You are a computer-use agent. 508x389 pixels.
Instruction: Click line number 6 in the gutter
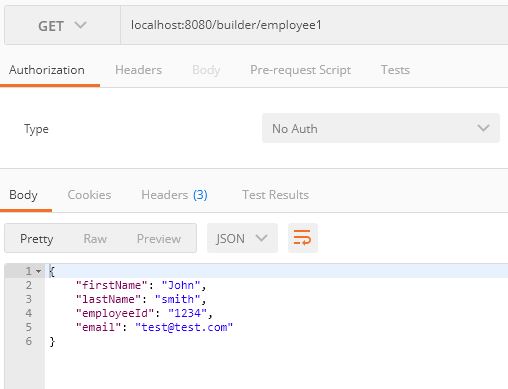29,341
